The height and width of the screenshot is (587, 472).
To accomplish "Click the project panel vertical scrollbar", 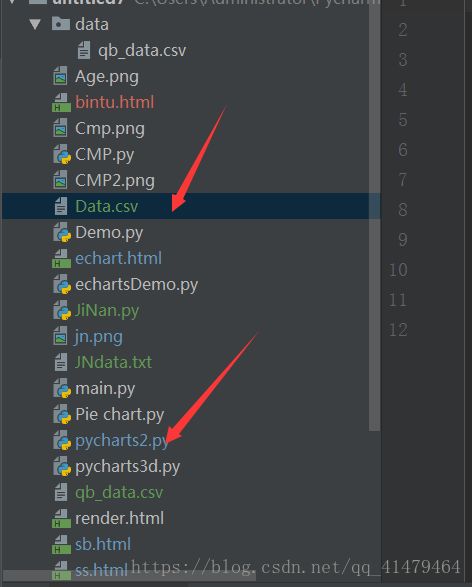I will (374, 215).
